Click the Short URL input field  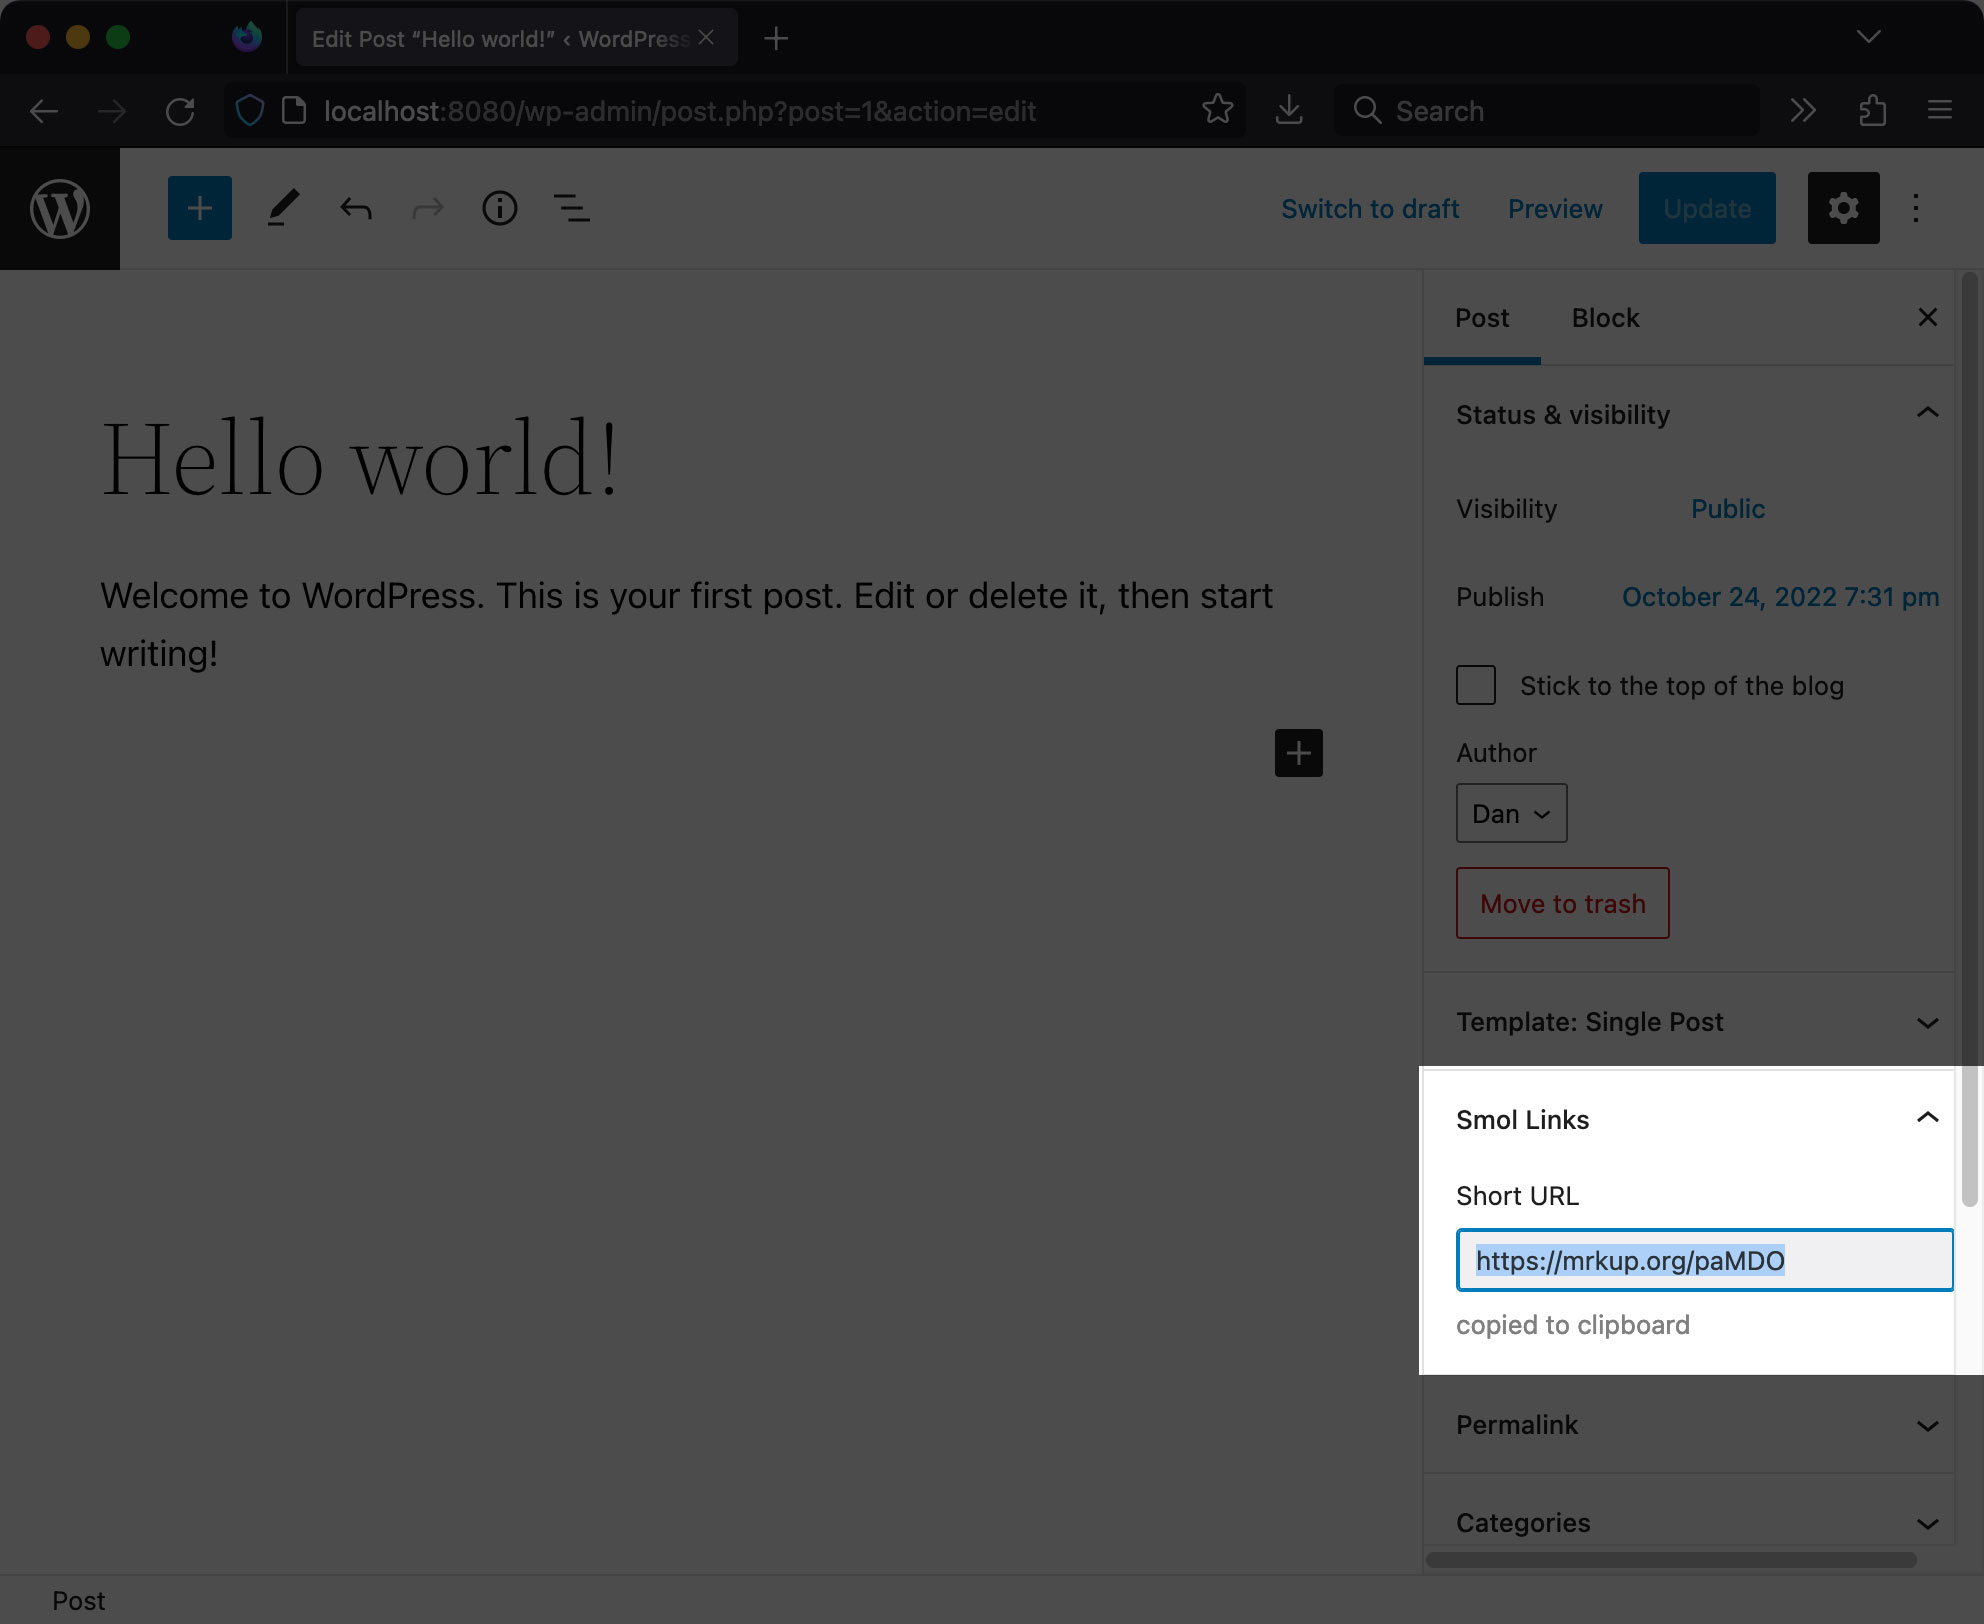click(1703, 1260)
